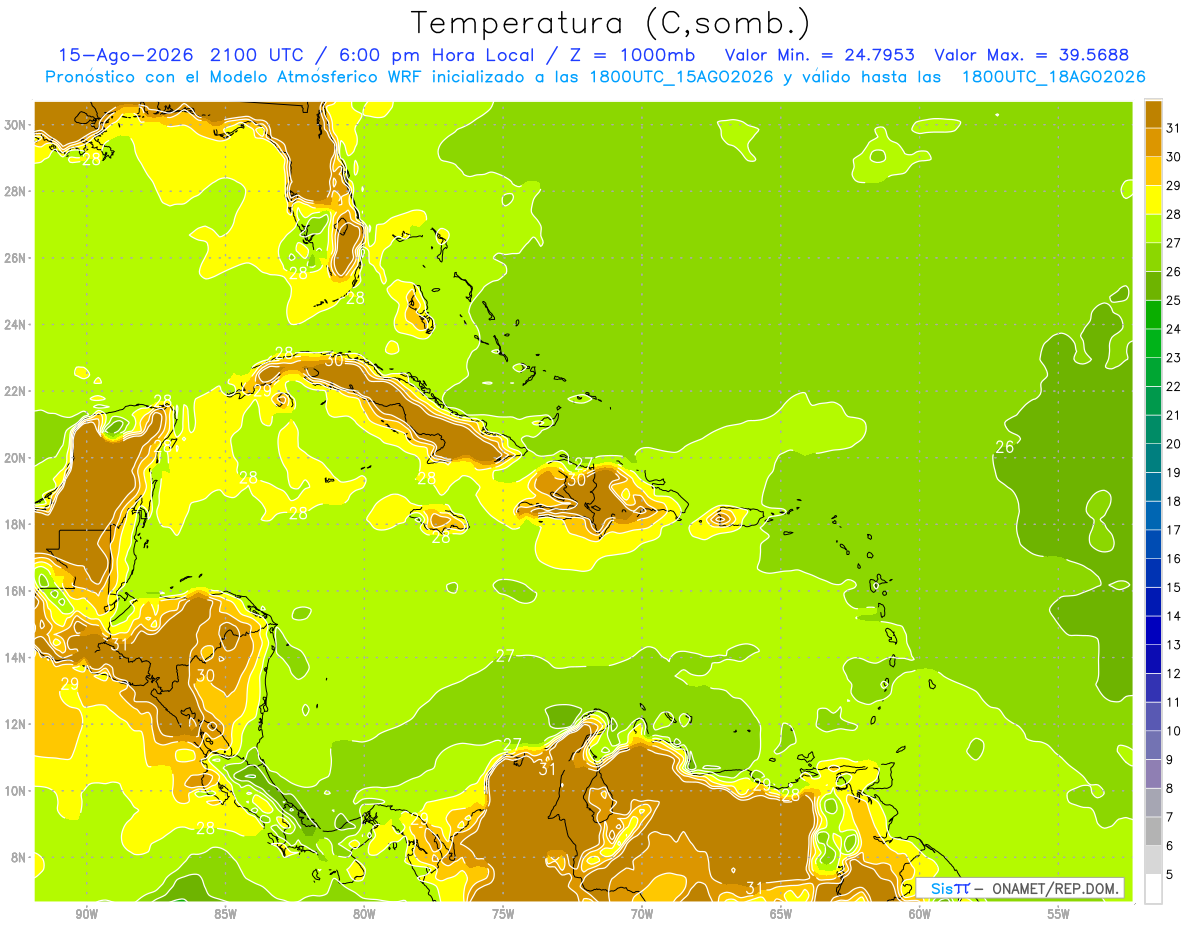Screen dimensions: 1200x927
Task: Click the "30N" latitude axis label
Action: pos(17,125)
